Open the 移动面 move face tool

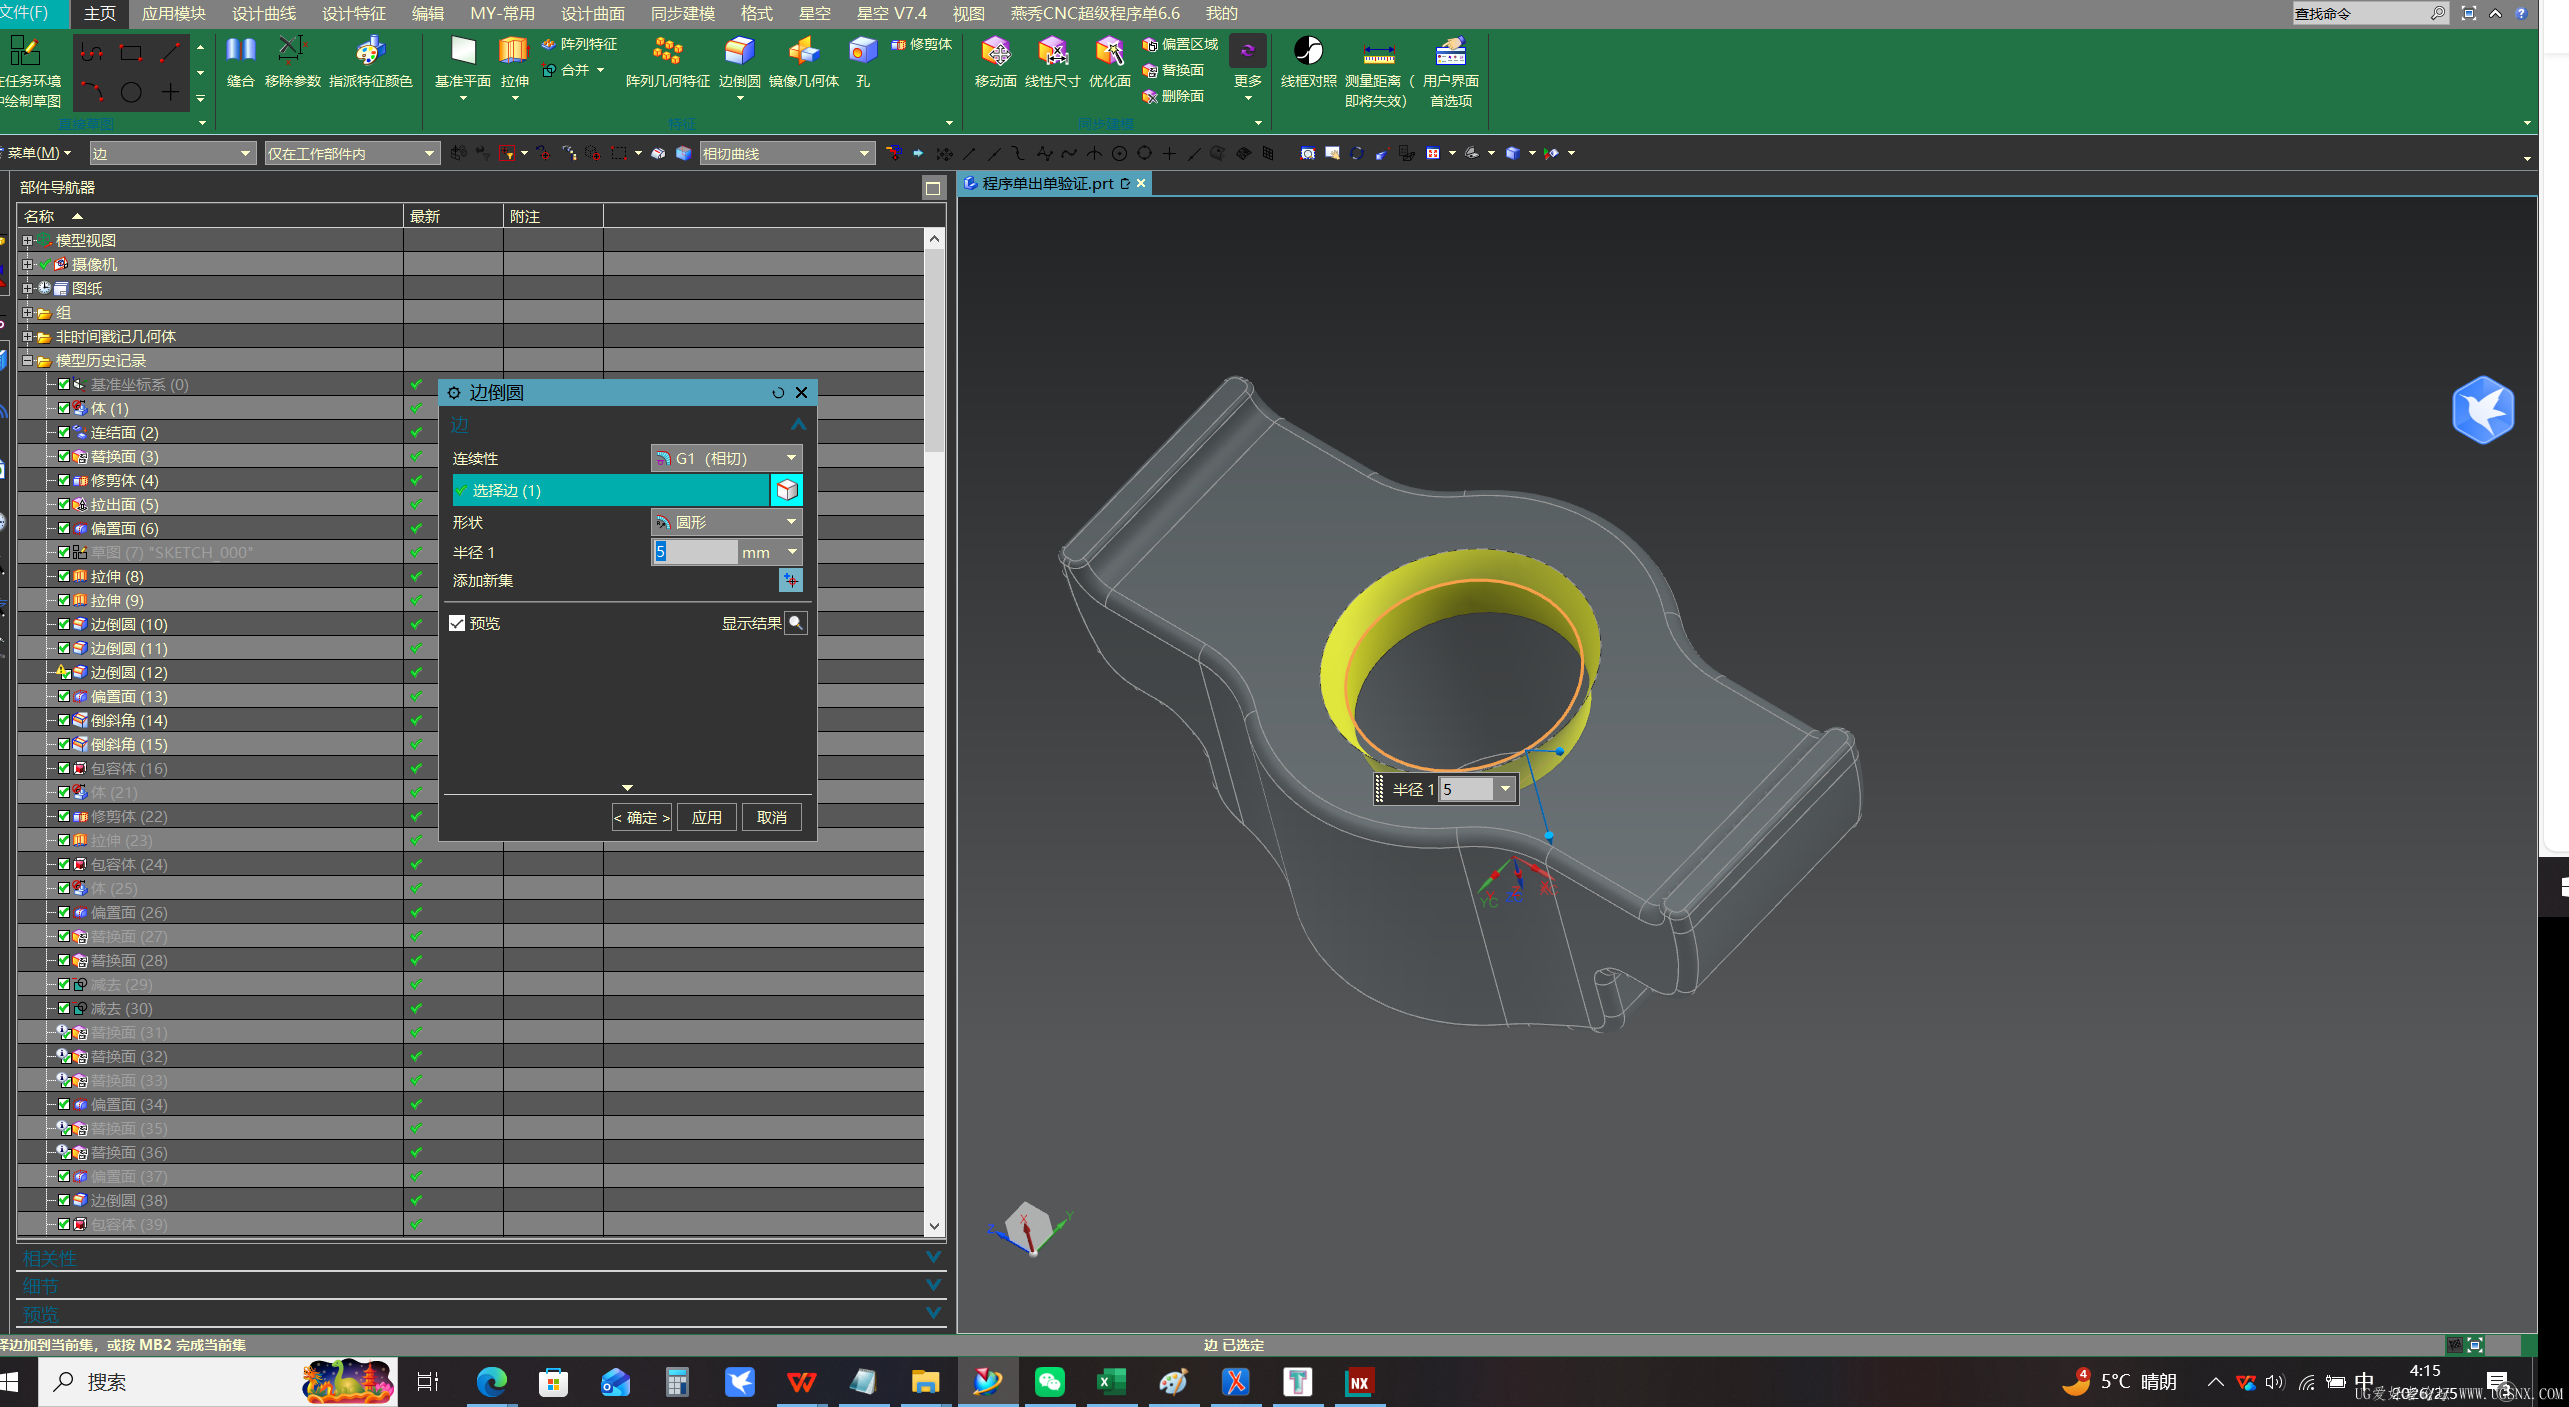(995, 52)
